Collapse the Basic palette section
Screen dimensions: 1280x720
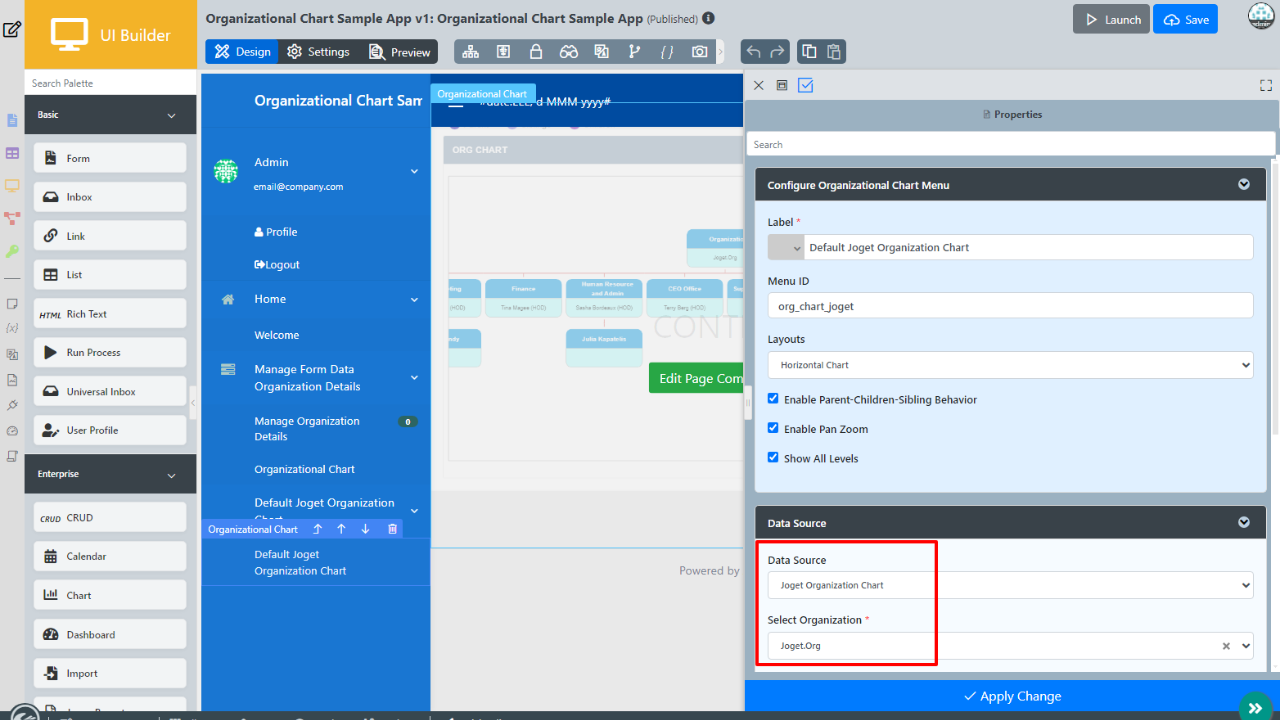click(171, 116)
